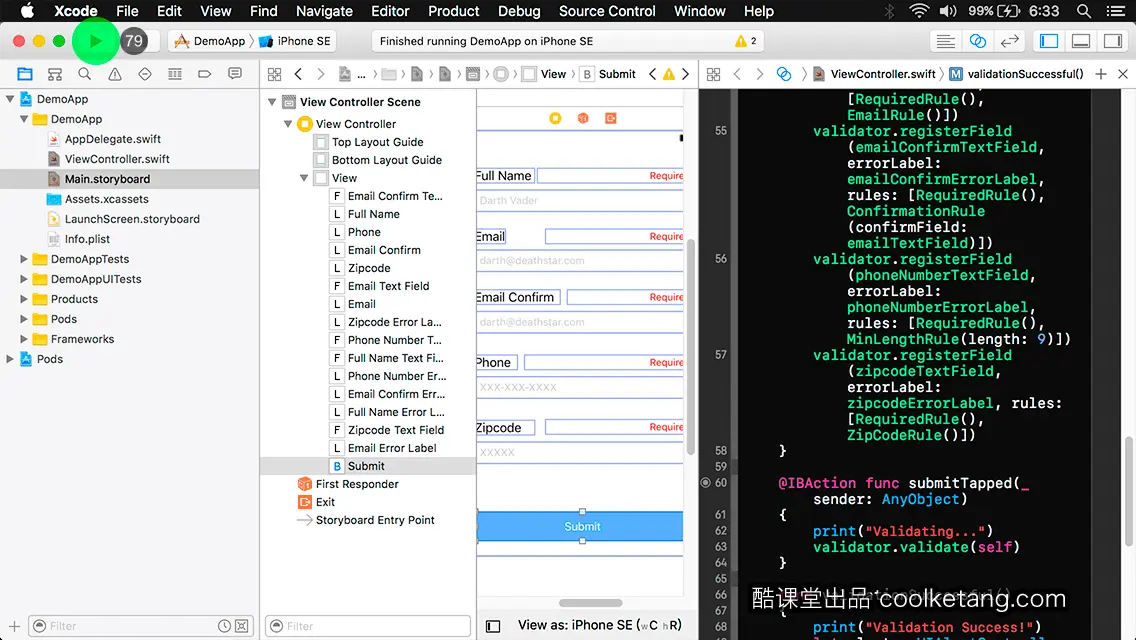Click View as: iPhone SE device bar
Image resolution: width=1136 pixels, height=640 pixels.
(x=599, y=626)
